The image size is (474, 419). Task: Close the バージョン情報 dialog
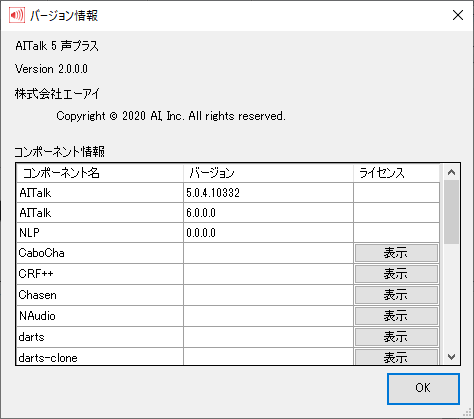(x=458, y=15)
